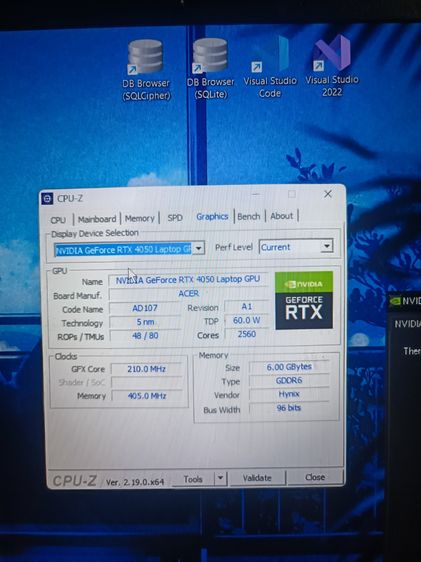
Task: Open the Memory tab
Action: [139, 218]
